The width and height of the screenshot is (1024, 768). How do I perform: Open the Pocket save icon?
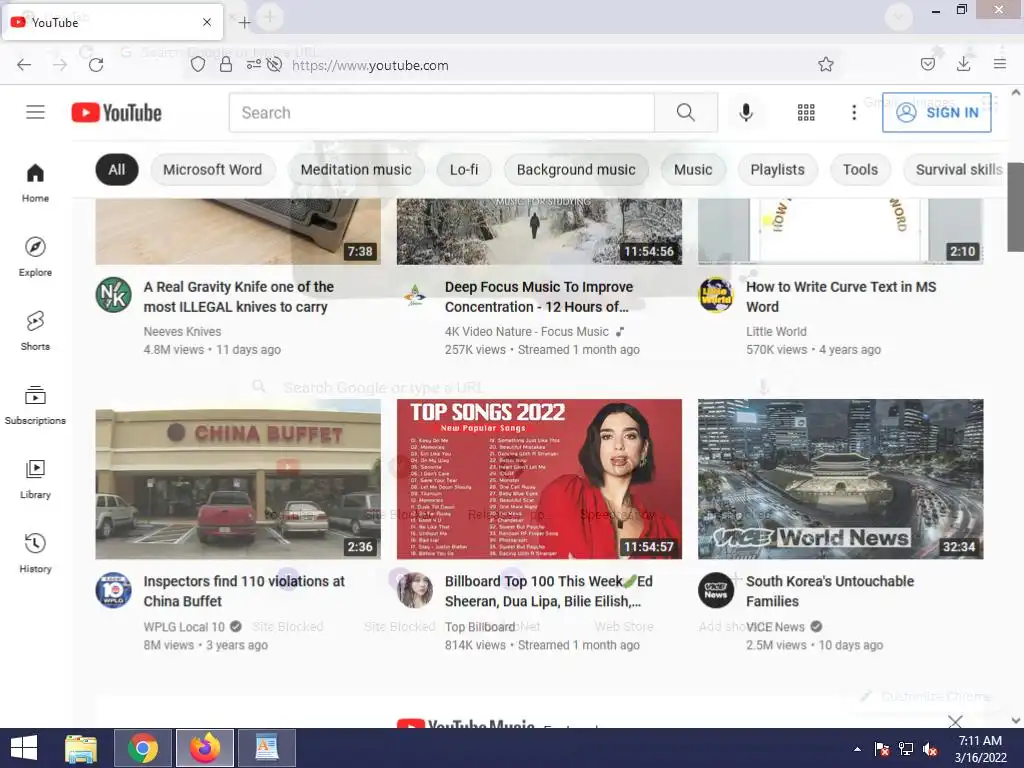pyautogui.click(x=927, y=64)
